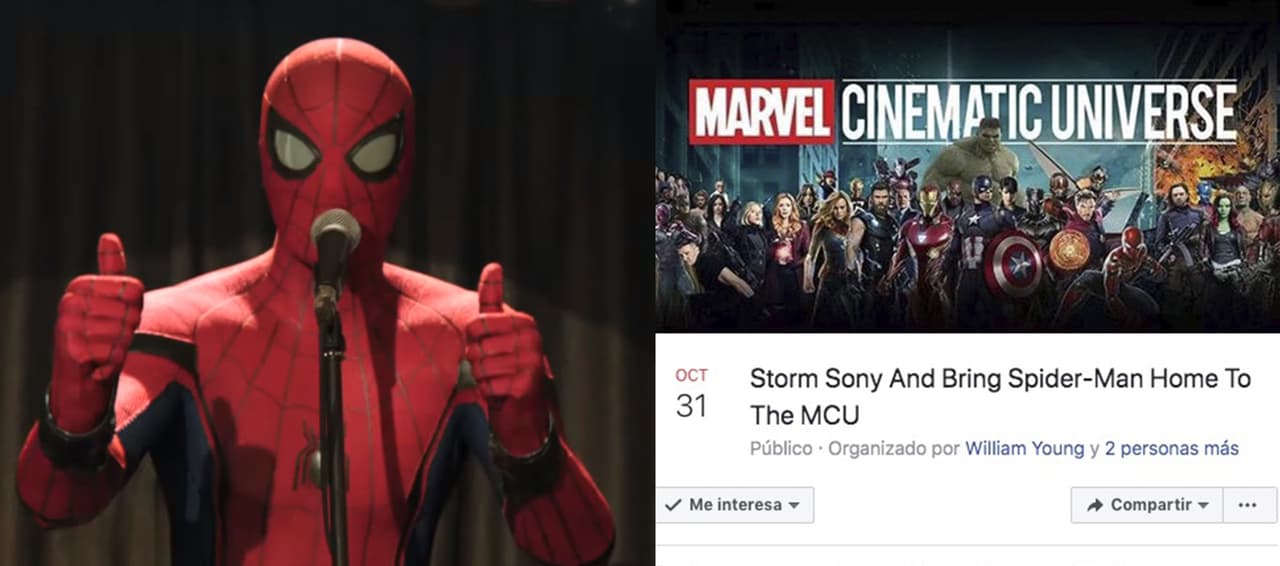
Task: Open the three-dots more options button
Action: coord(1247,505)
